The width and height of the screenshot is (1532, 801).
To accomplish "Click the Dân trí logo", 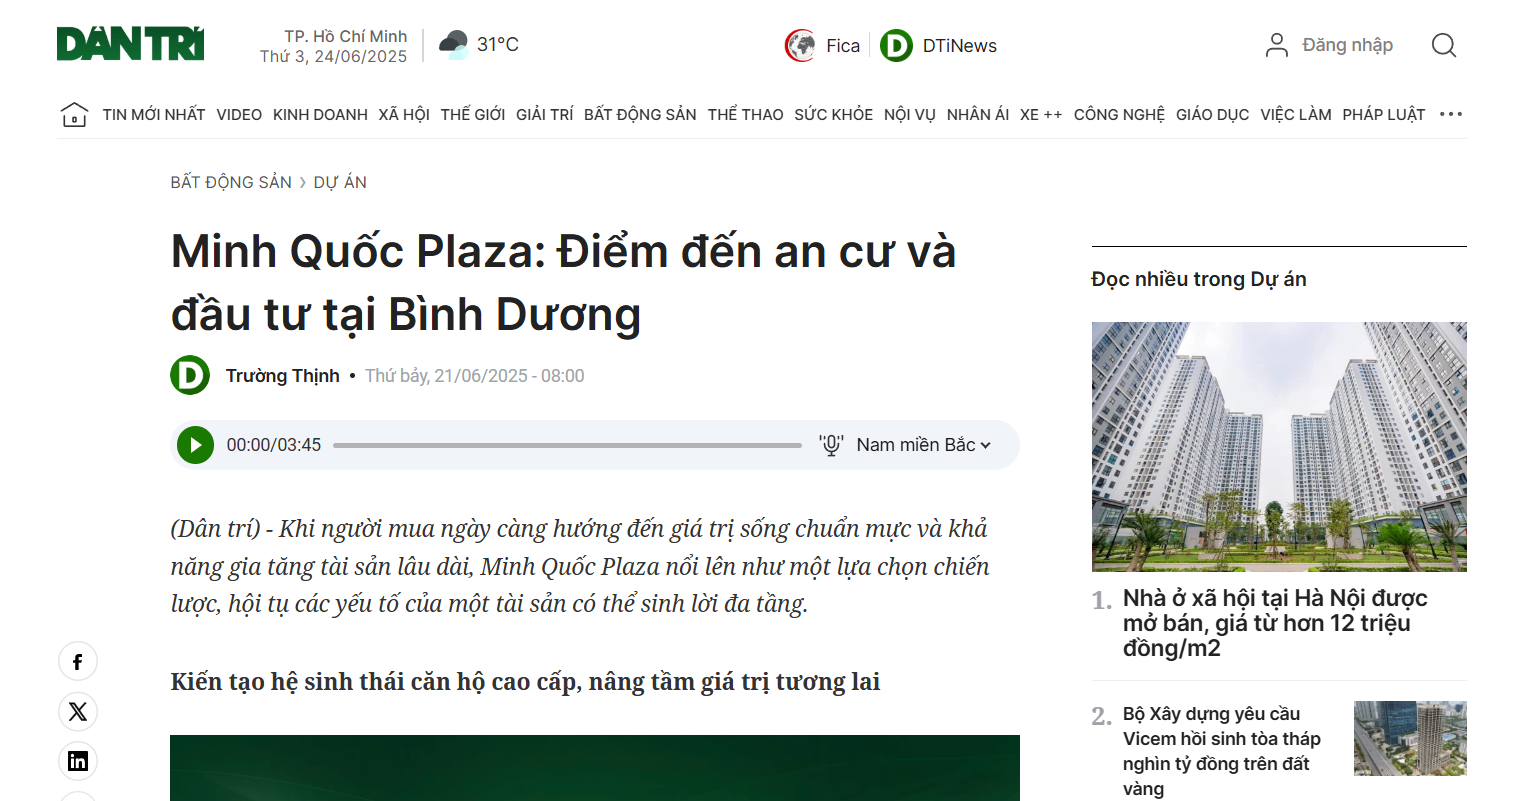I will pyautogui.click(x=130, y=45).
